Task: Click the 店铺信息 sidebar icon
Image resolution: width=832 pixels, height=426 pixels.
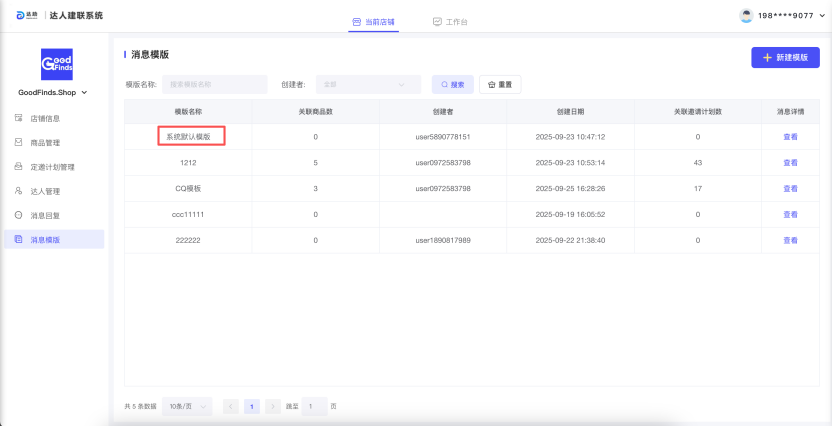Action: coord(19,119)
